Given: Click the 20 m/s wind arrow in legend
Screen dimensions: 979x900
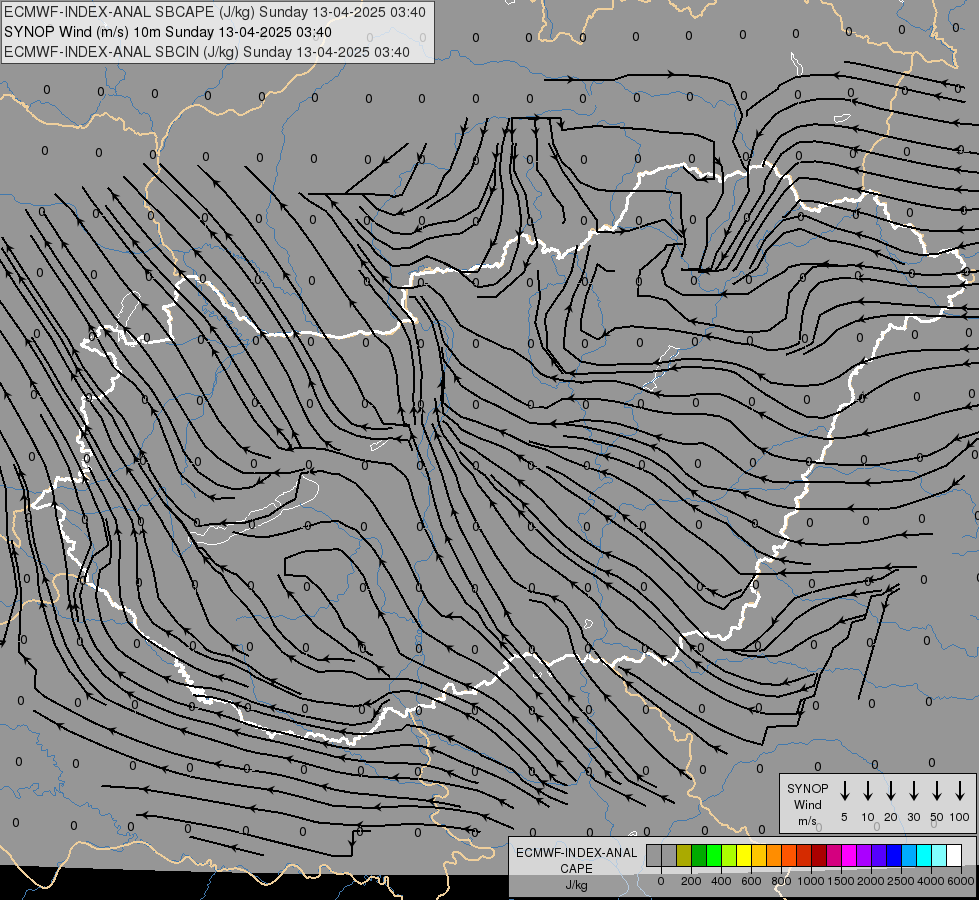Looking at the screenshot, I should coord(891,790).
